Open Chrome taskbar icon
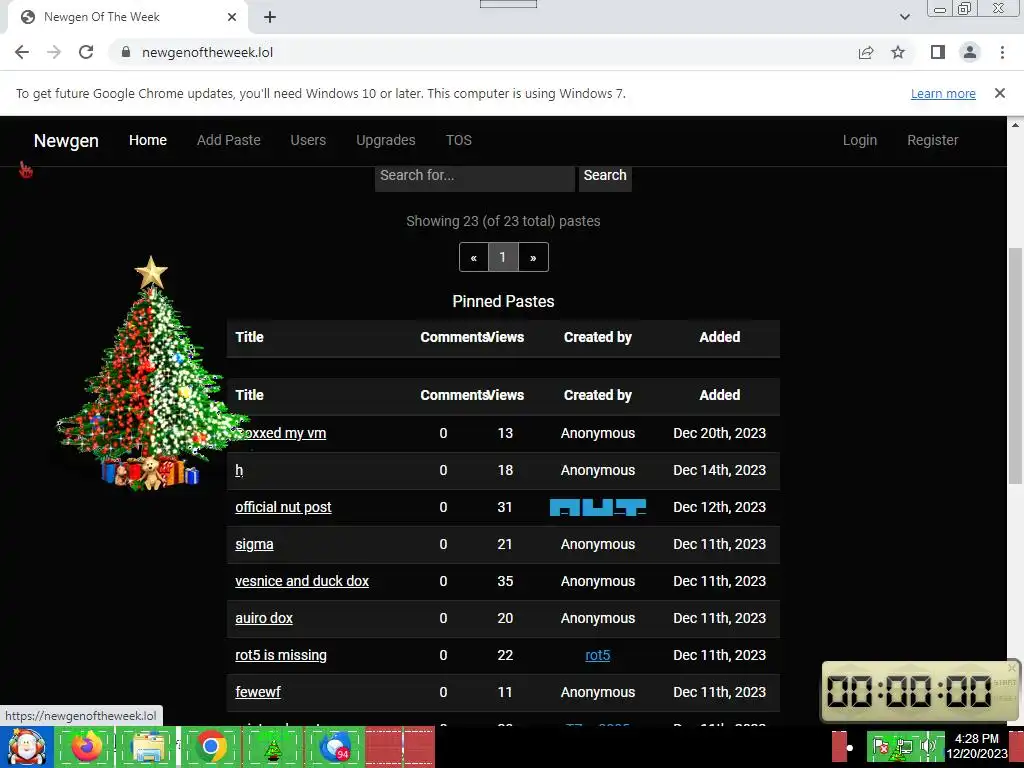The image size is (1024, 768). (211, 746)
